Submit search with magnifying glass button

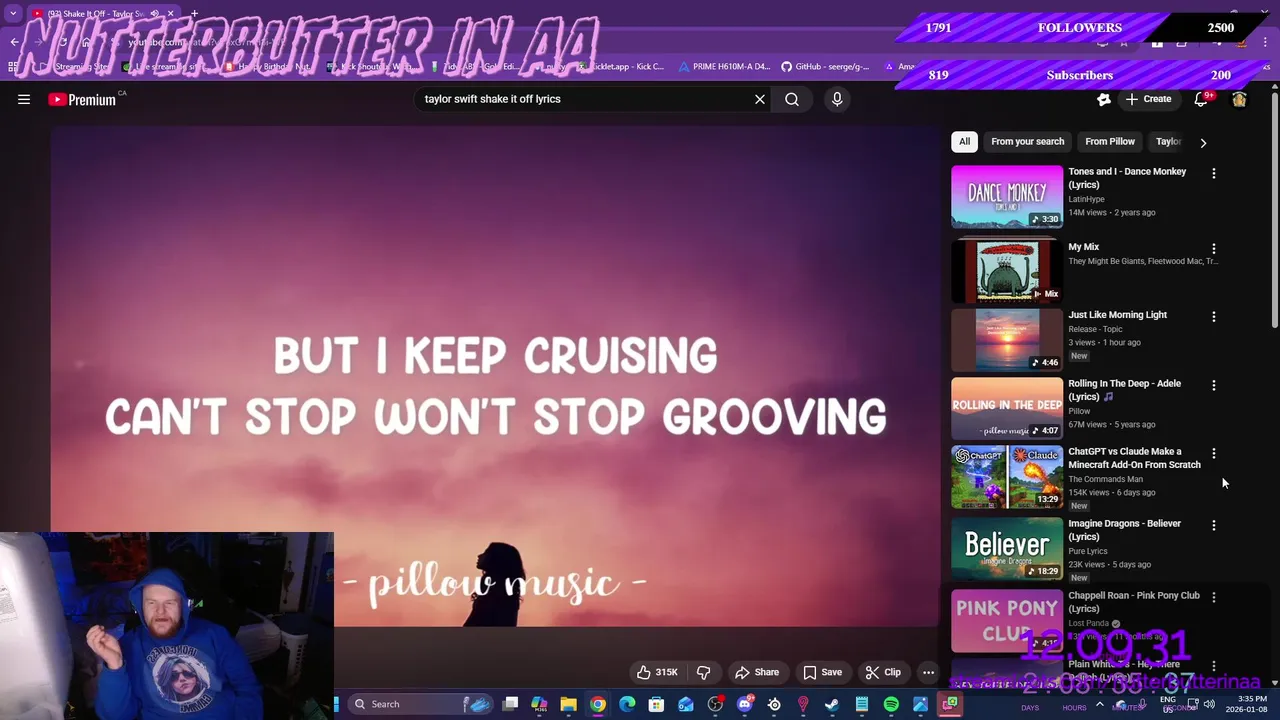[x=792, y=99]
